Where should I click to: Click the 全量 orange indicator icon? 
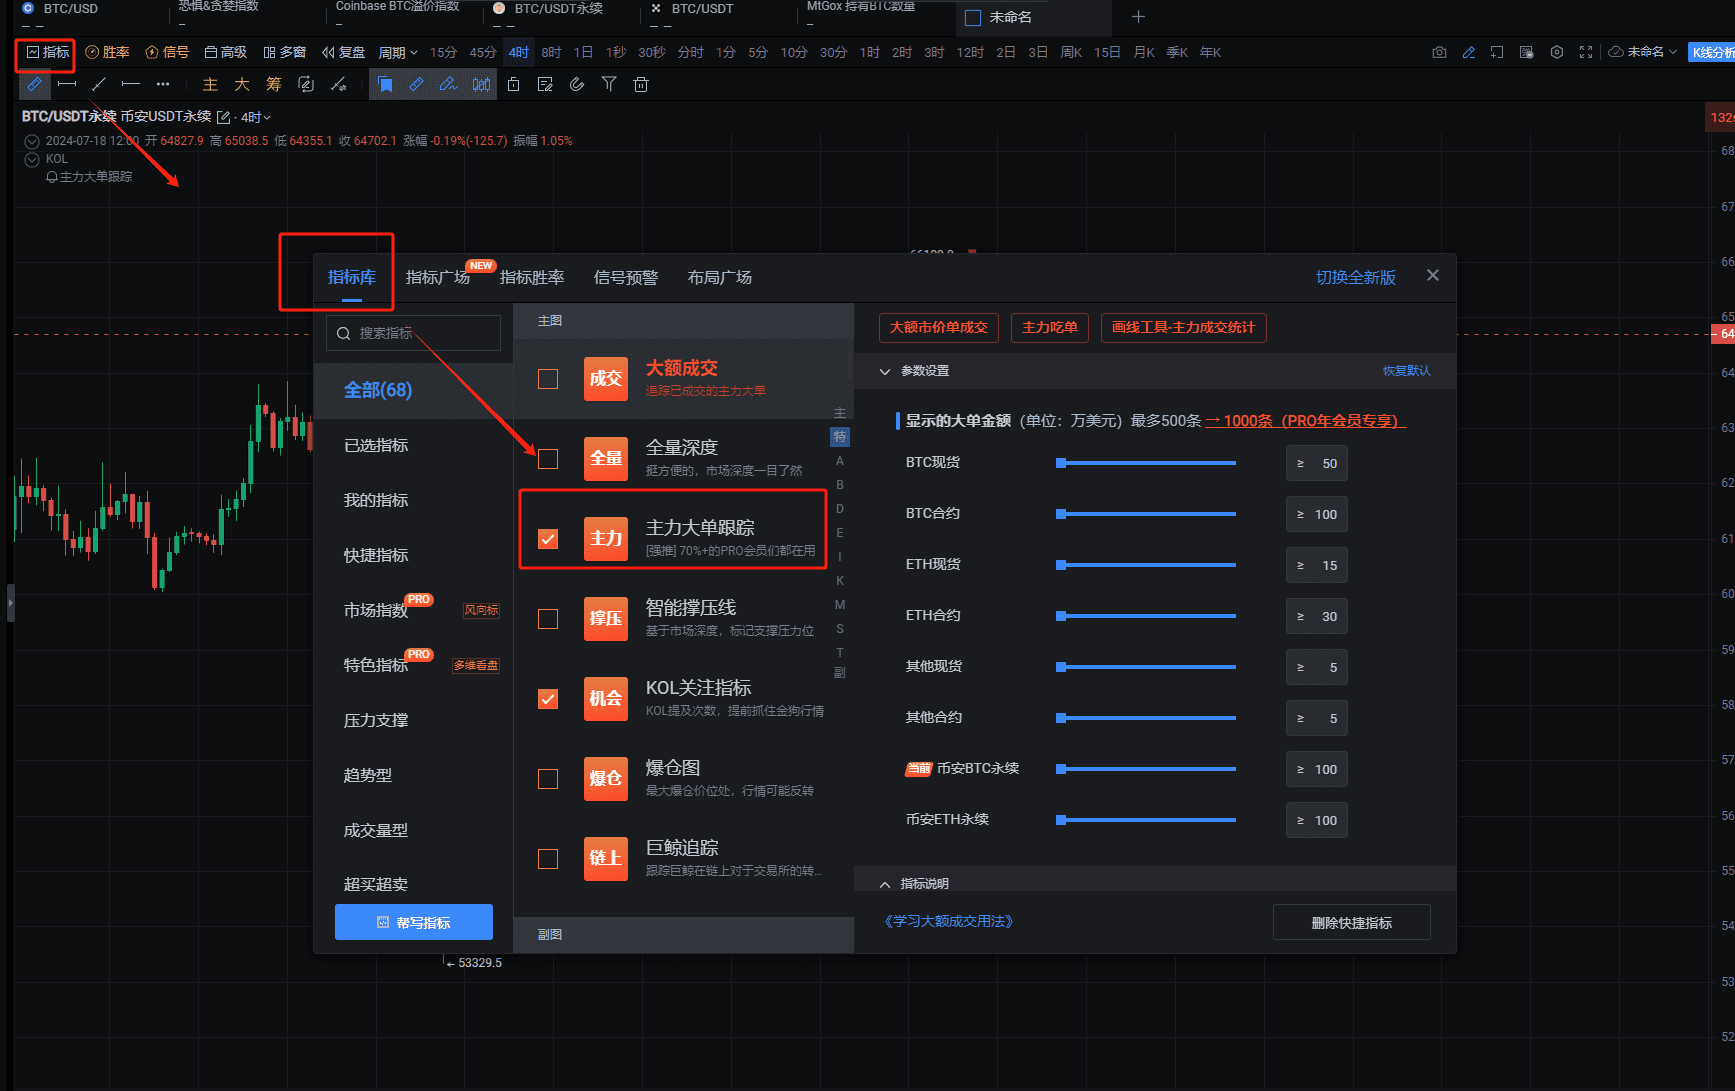click(606, 459)
